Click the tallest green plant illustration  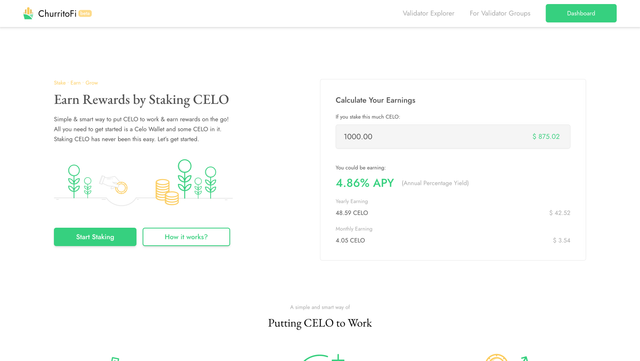tap(184, 178)
